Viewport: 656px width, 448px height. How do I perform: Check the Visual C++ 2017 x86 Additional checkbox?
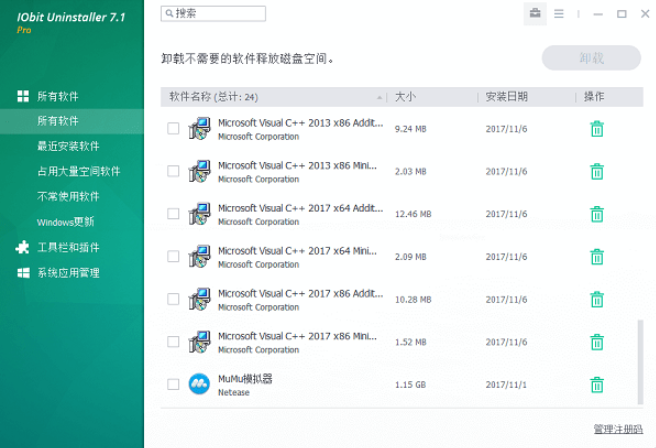tap(173, 299)
